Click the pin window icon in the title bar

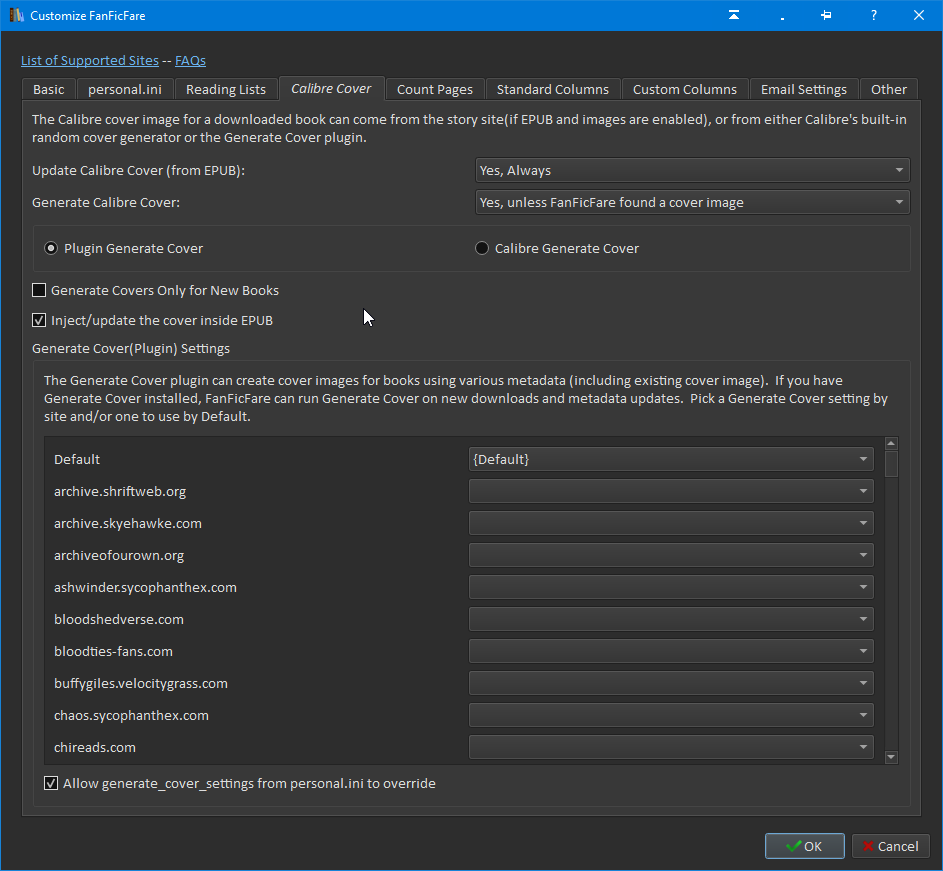[826, 15]
